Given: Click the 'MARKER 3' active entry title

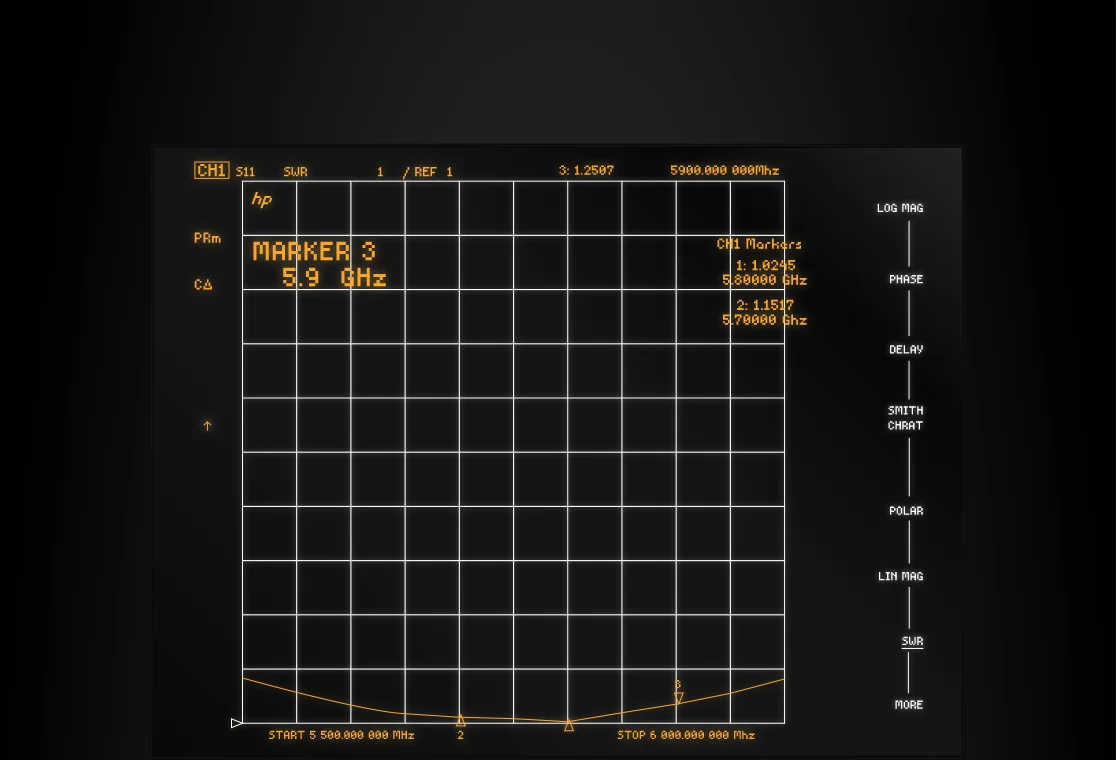Looking at the screenshot, I should 314,251.
